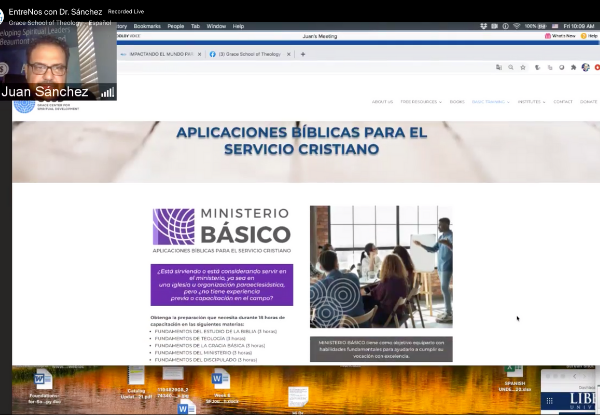
Task: Click the Wi-Fi status icon
Action: [517, 26]
